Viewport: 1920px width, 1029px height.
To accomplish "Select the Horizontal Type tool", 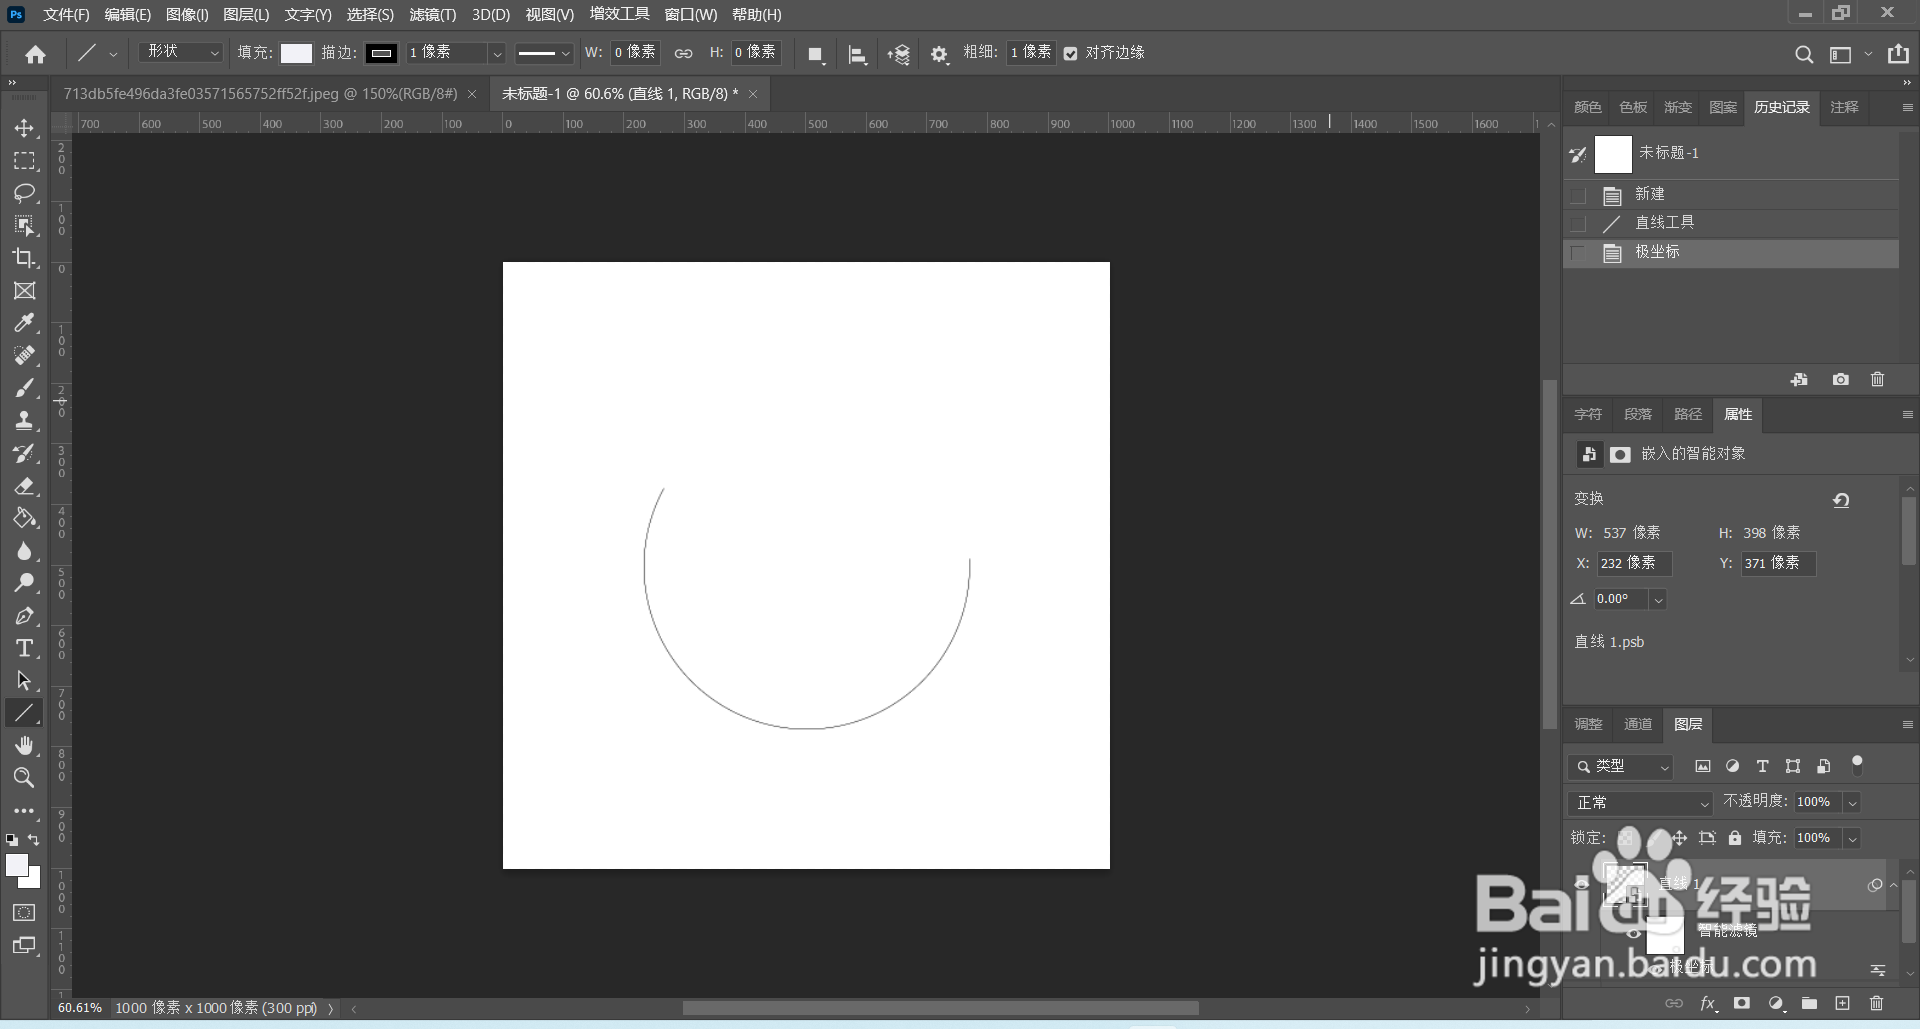I will [24, 648].
